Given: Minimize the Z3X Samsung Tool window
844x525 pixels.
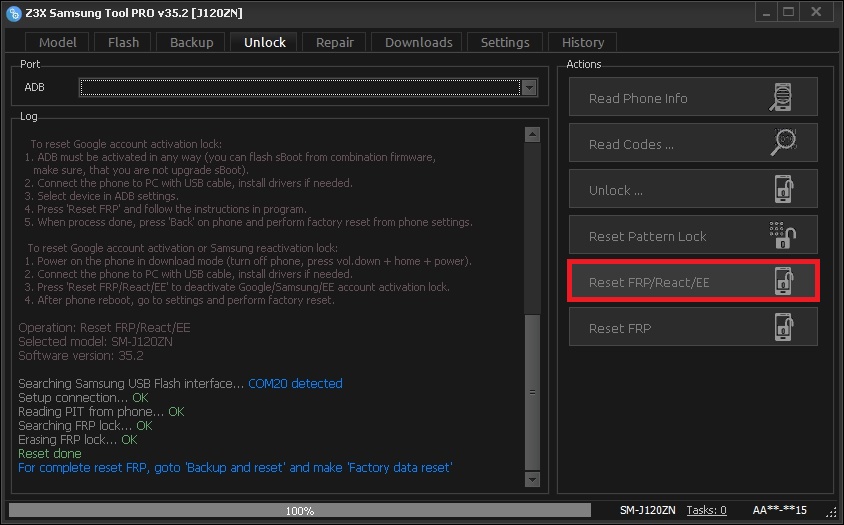Looking at the screenshot, I should [x=766, y=12].
